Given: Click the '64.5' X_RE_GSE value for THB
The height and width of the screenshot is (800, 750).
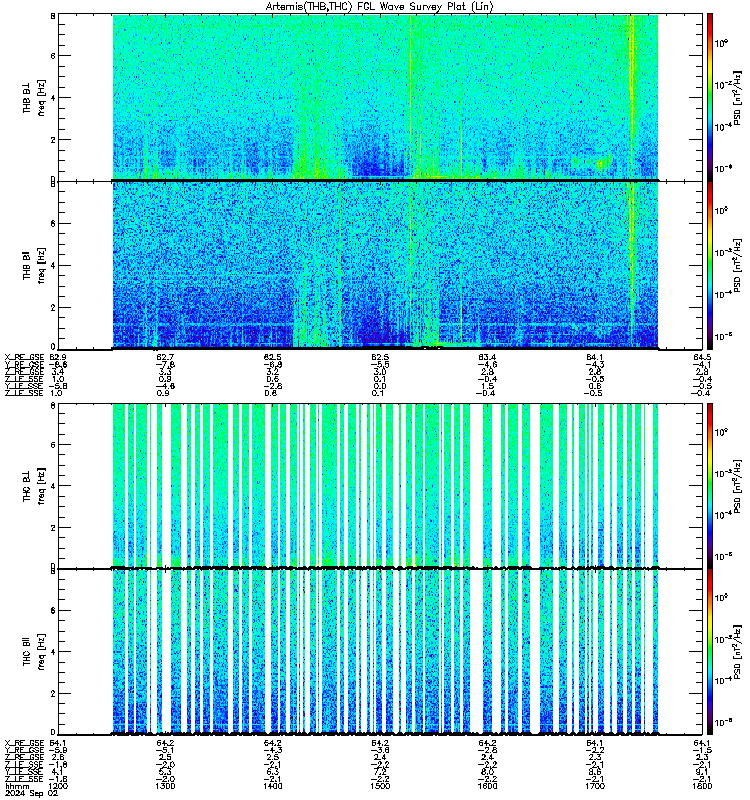Looking at the screenshot, I should [x=703, y=357].
